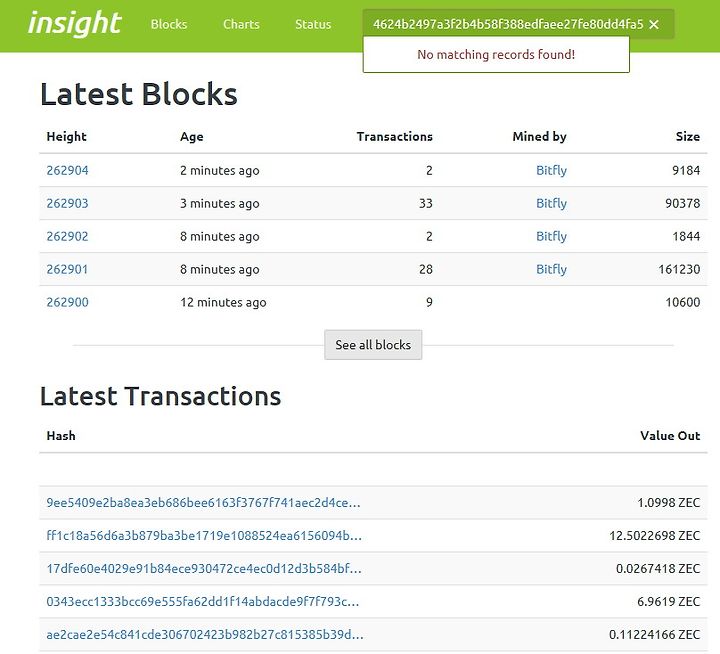
Task: Open block 262904
Action: coord(68,170)
